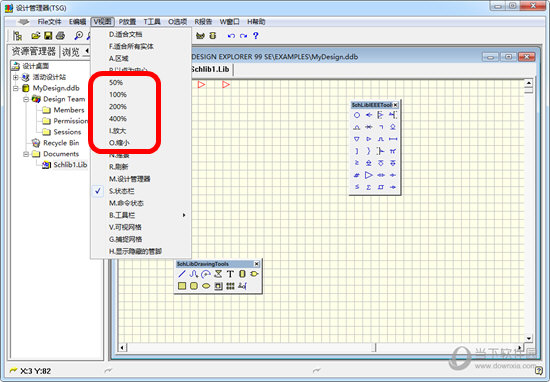Choose R.刷新 in the view menu
The image size is (550, 382).
141,167
